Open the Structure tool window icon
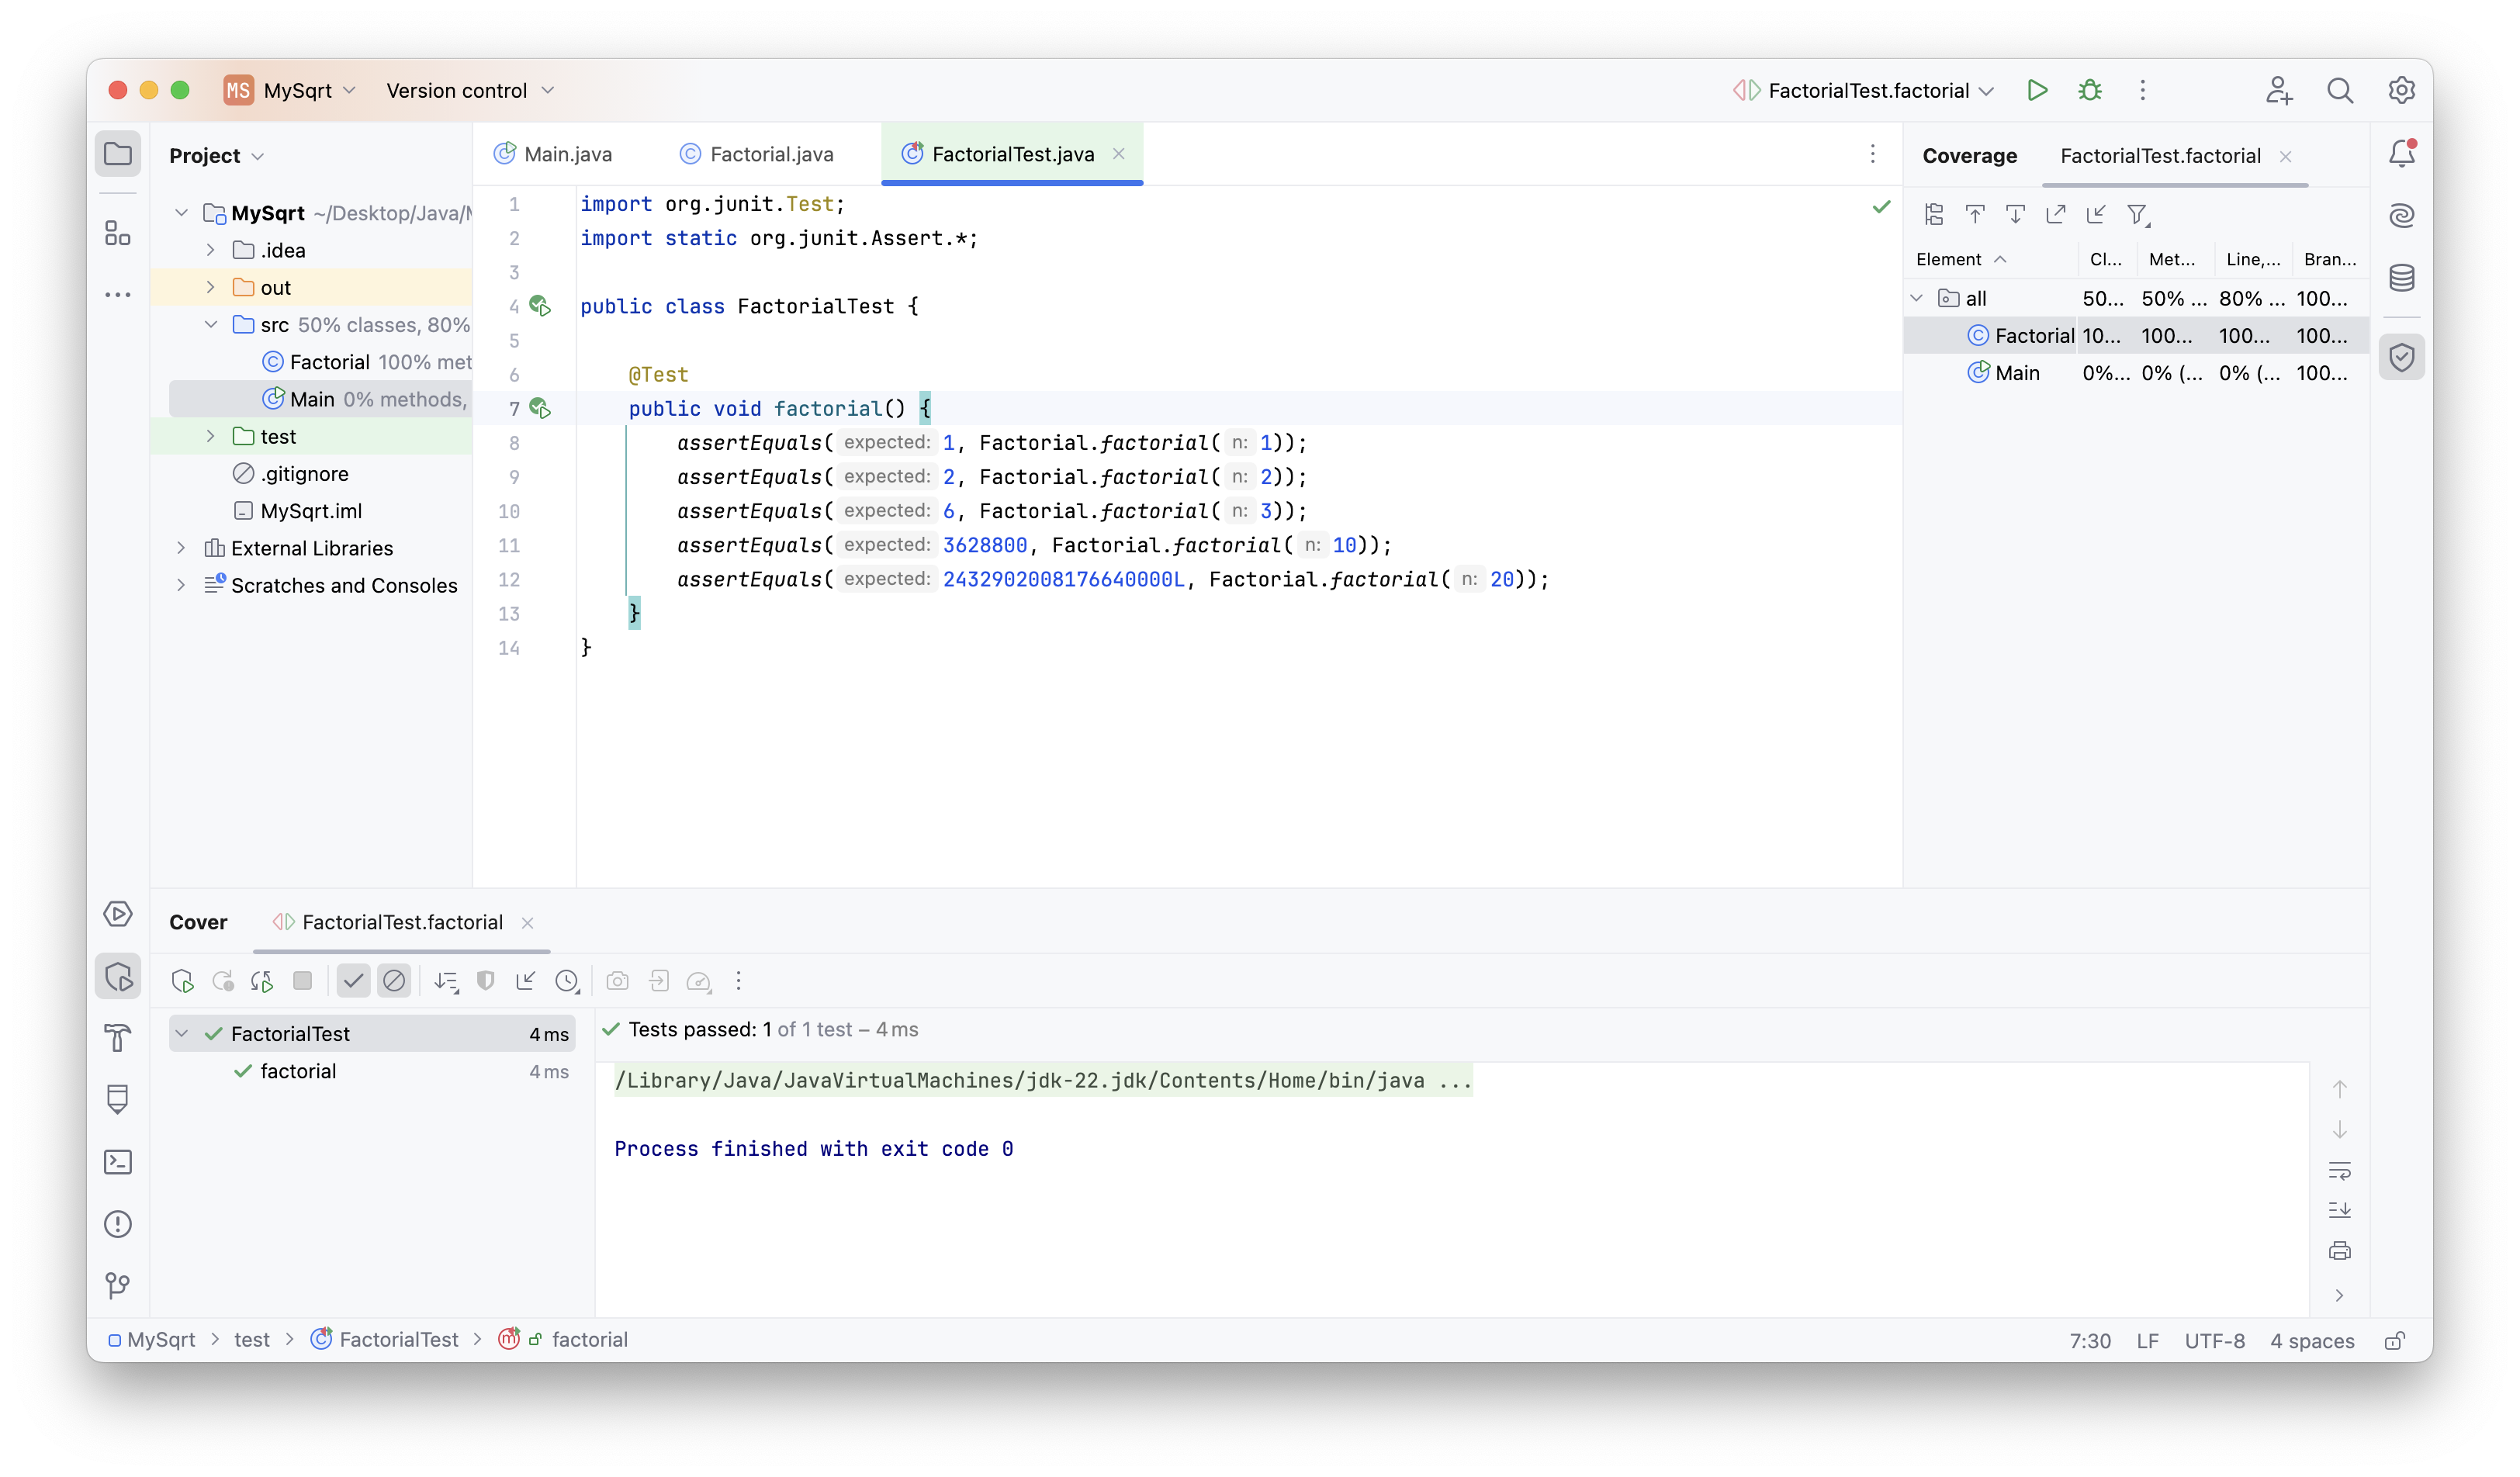This screenshot has width=2520, height=1477. (x=118, y=233)
